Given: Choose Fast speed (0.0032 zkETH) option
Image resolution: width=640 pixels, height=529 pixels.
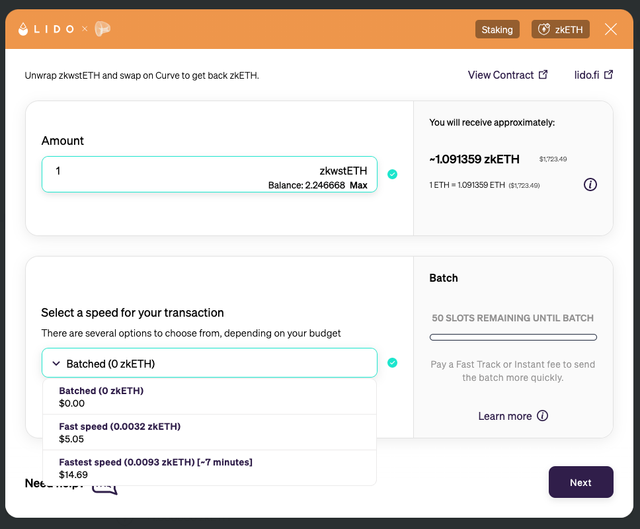Looking at the screenshot, I should [x=209, y=432].
